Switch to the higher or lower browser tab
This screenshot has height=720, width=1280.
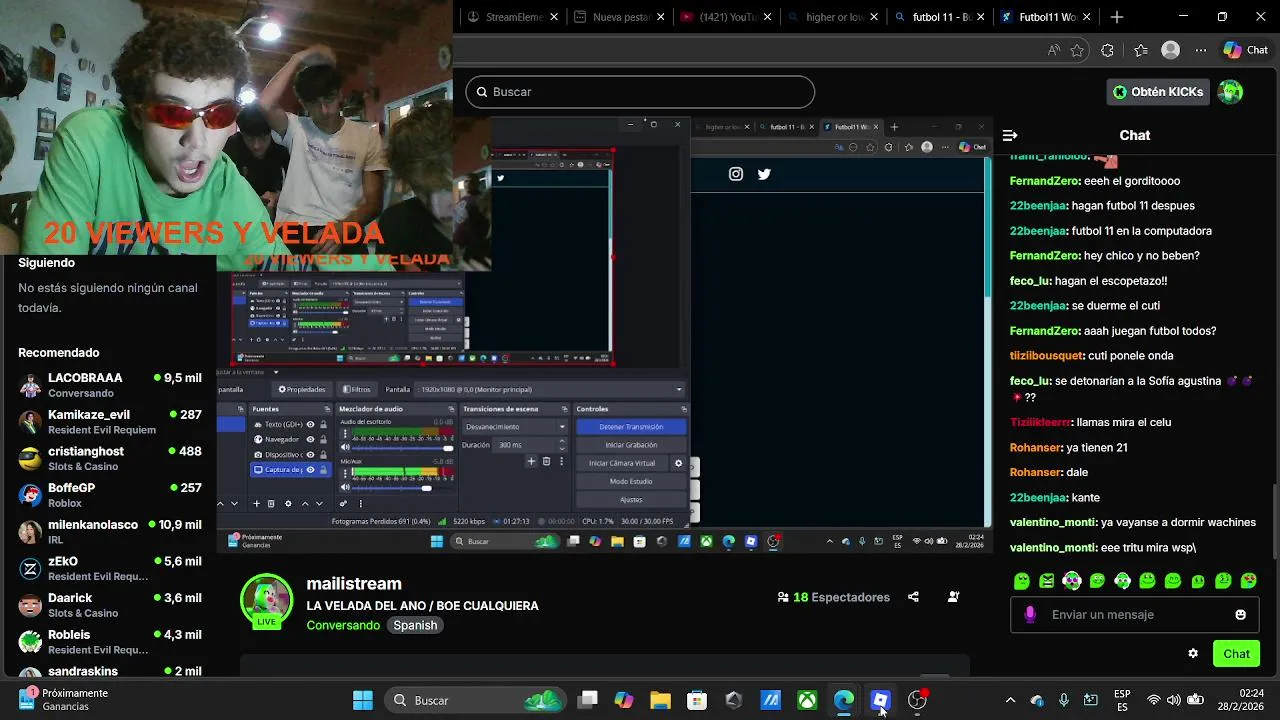[x=833, y=17]
